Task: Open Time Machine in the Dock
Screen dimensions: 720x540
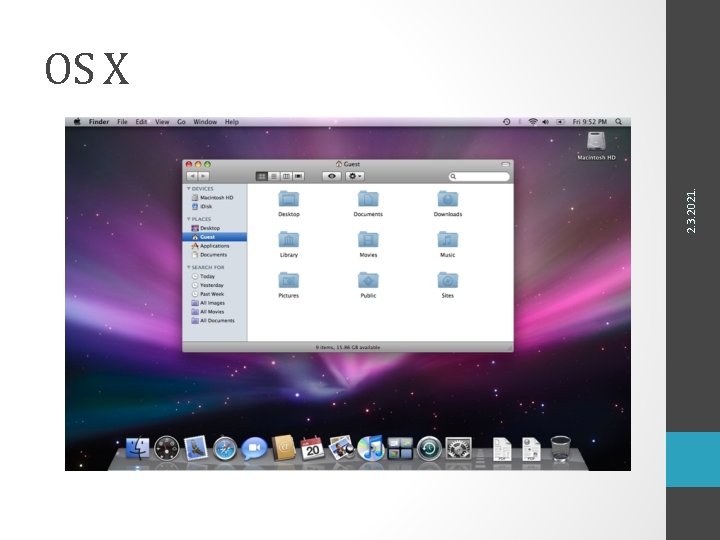Action: 429,449
